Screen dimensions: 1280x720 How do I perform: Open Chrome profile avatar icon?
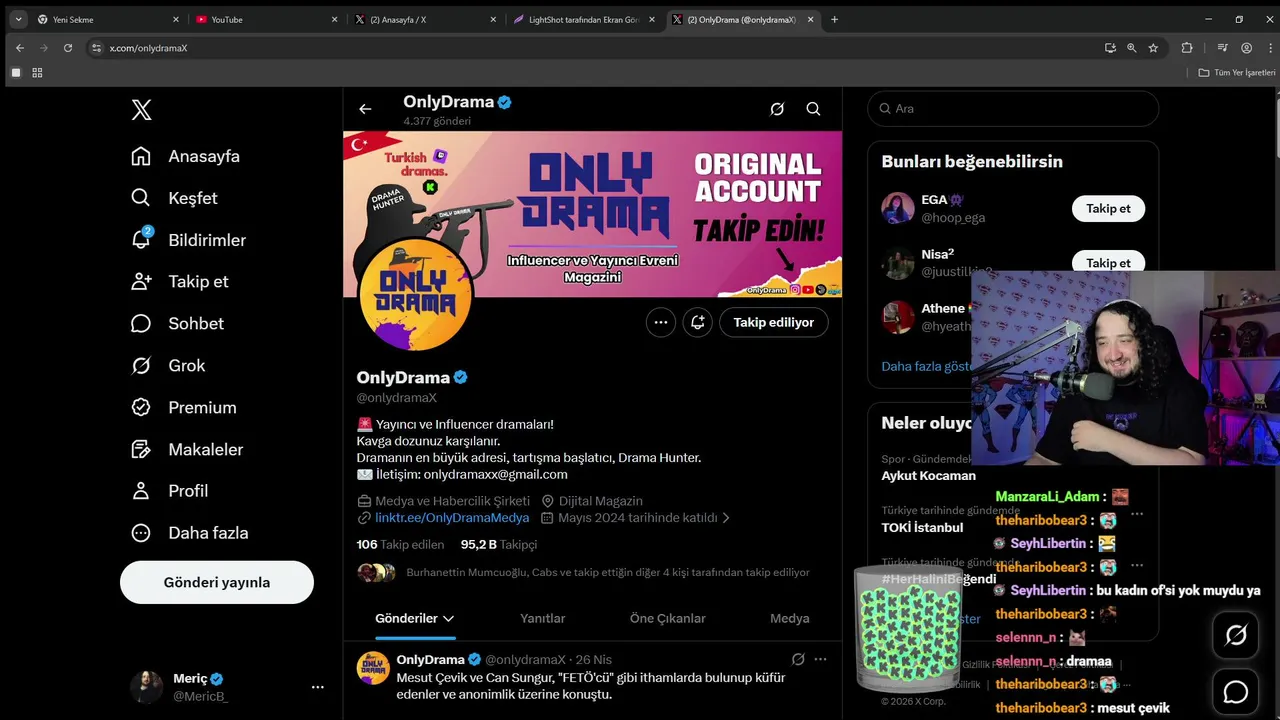point(1246,47)
